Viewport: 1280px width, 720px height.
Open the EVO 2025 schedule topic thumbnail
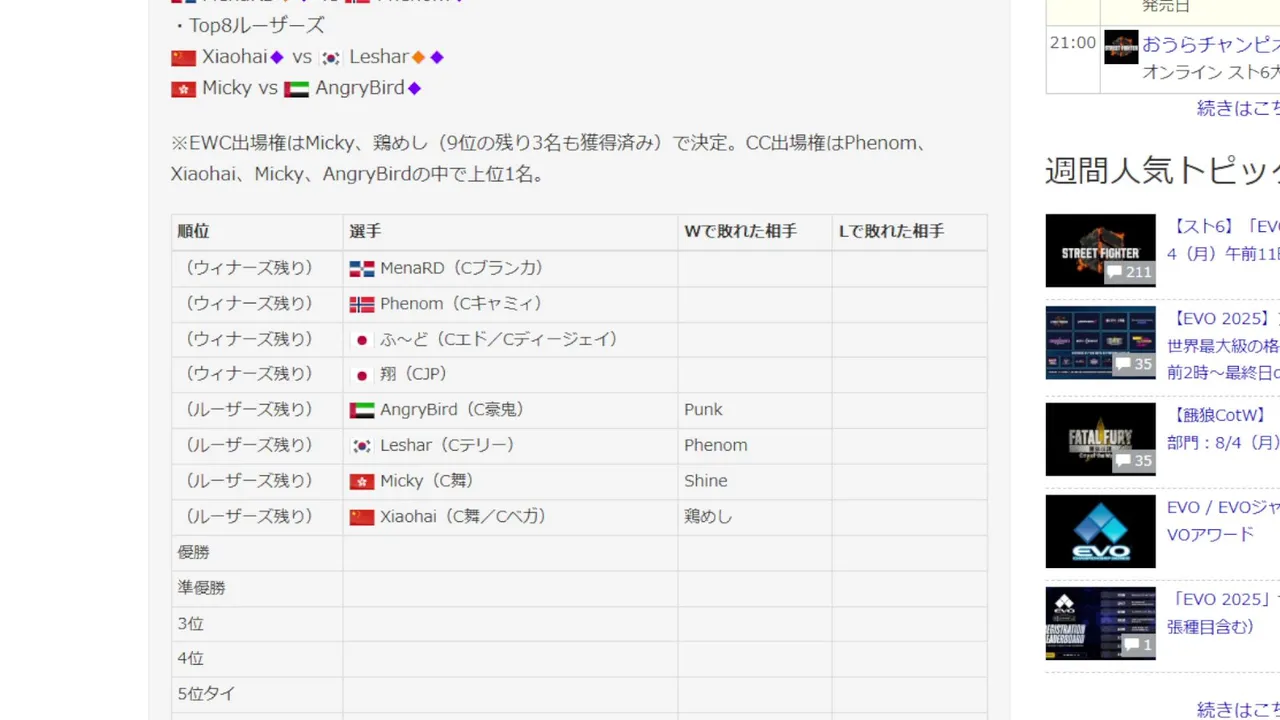coord(1100,343)
